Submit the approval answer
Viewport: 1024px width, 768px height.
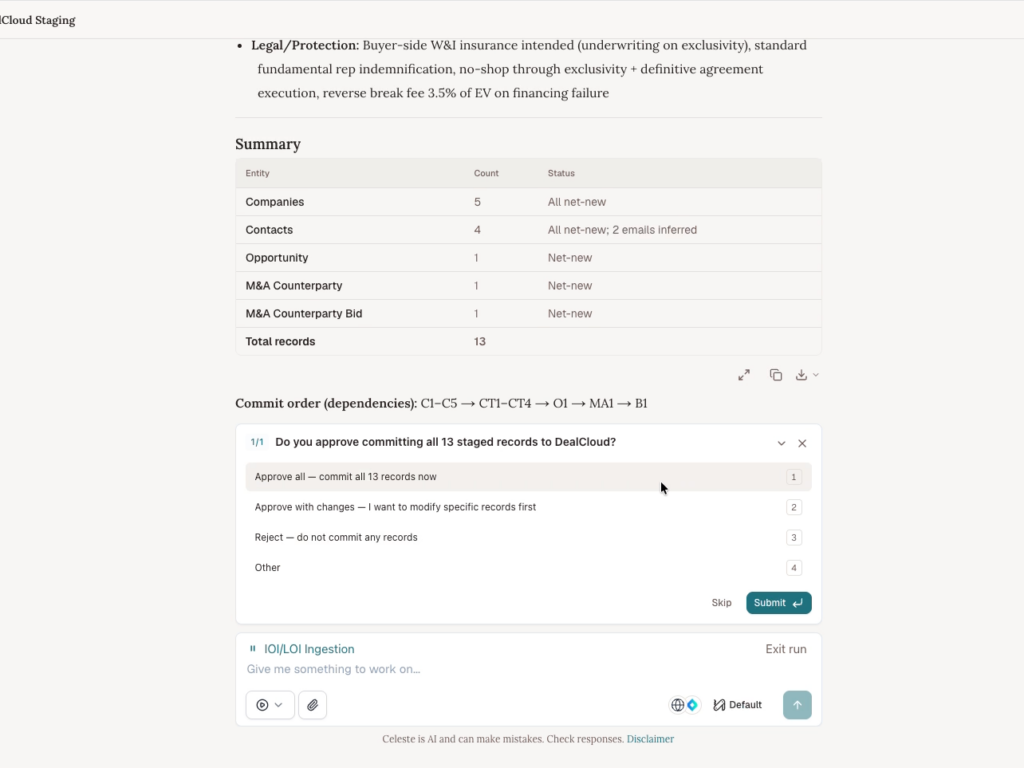tap(778, 603)
